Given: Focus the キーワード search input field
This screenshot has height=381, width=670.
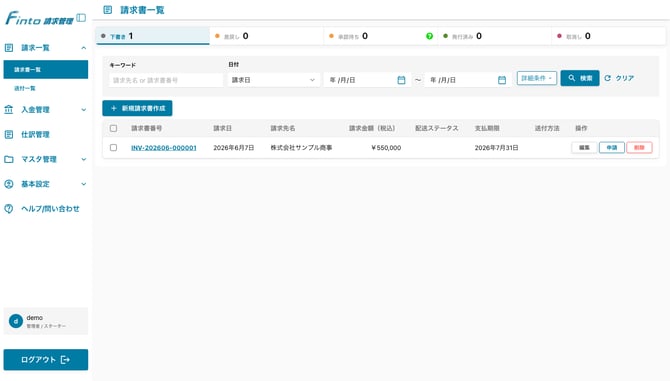Looking at the screenshot, I should tap(166, 80).
